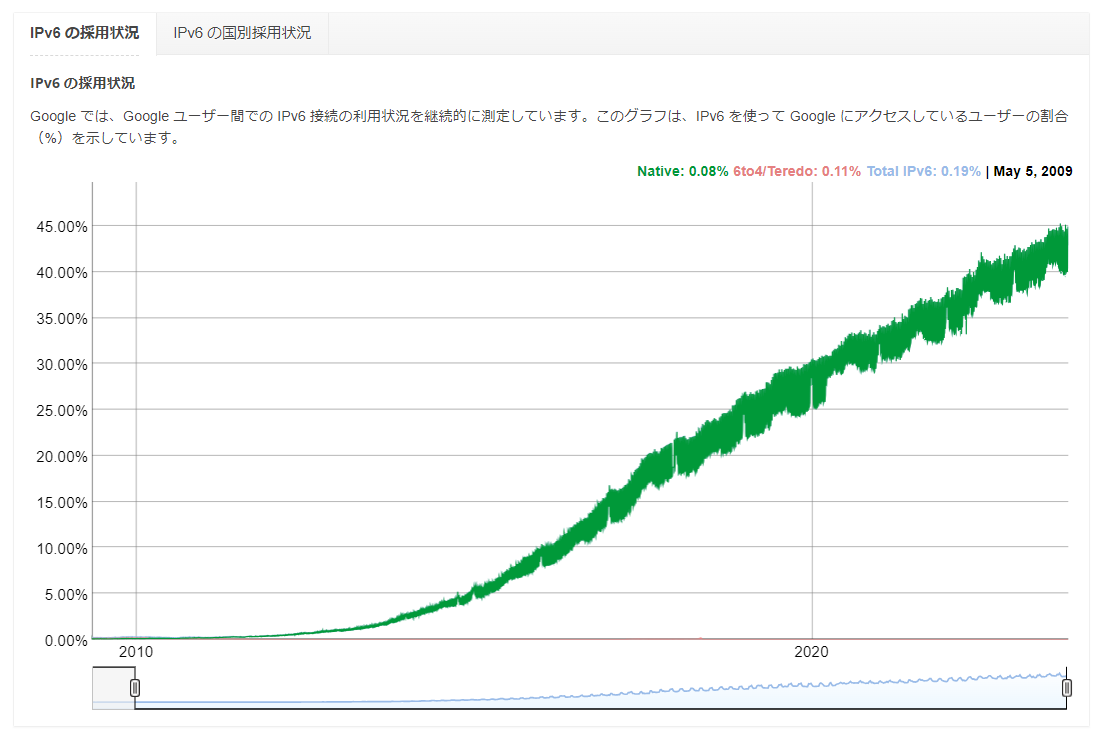Click the 5.00% axis label
This screenshot has width=1102, height=733.
point(66,595)
